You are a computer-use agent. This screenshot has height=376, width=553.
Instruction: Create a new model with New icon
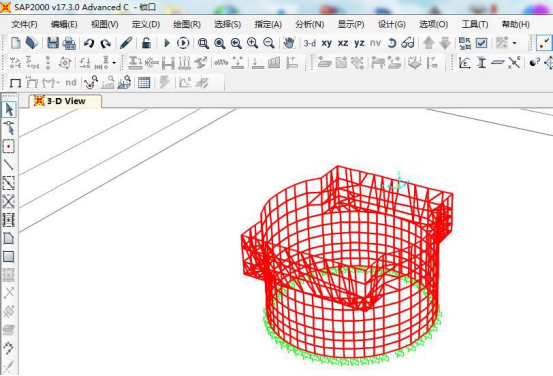coord(16,43)
